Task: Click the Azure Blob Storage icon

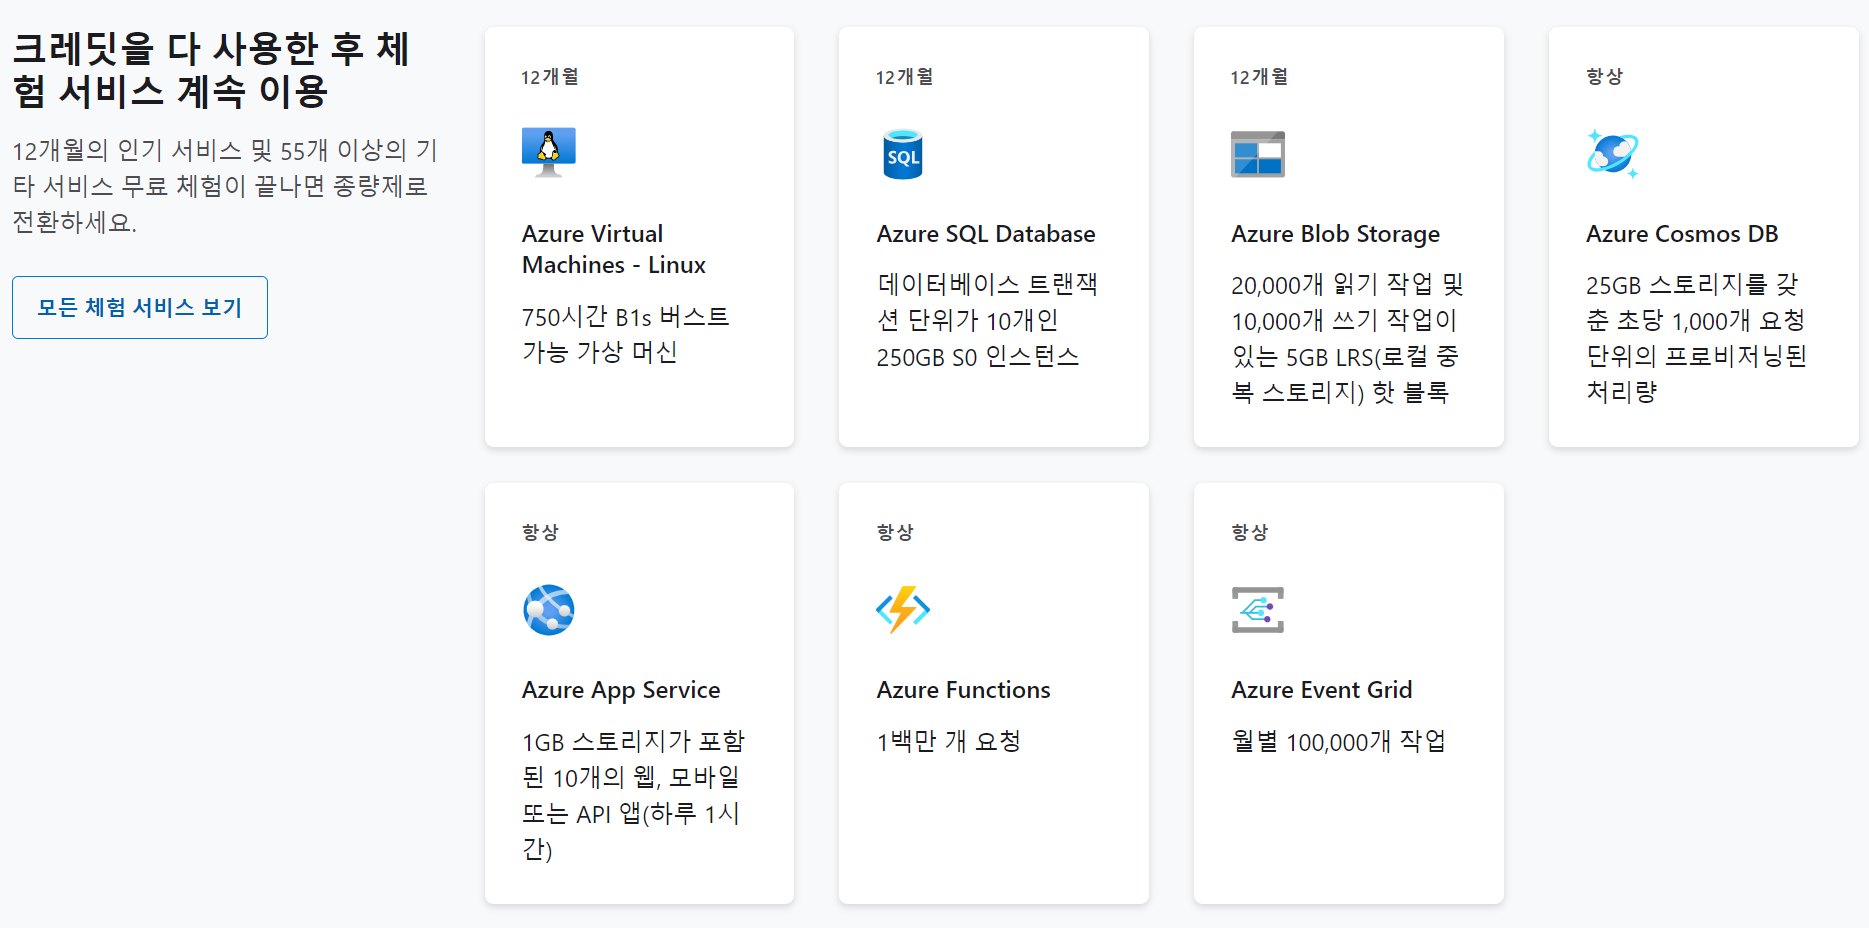Action: (x=1258, y=154)
